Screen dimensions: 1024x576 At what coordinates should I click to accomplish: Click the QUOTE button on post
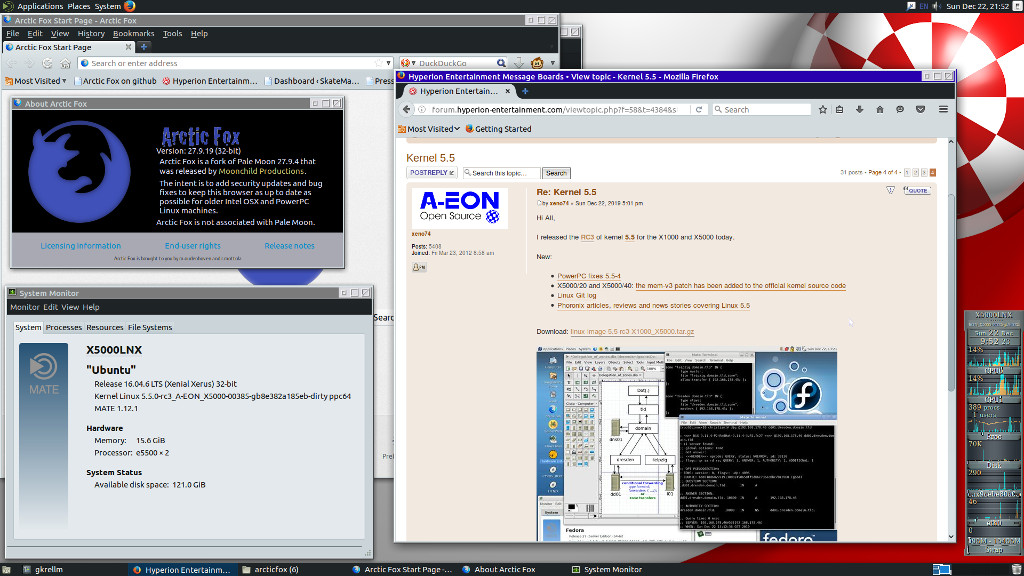(917, 191)
